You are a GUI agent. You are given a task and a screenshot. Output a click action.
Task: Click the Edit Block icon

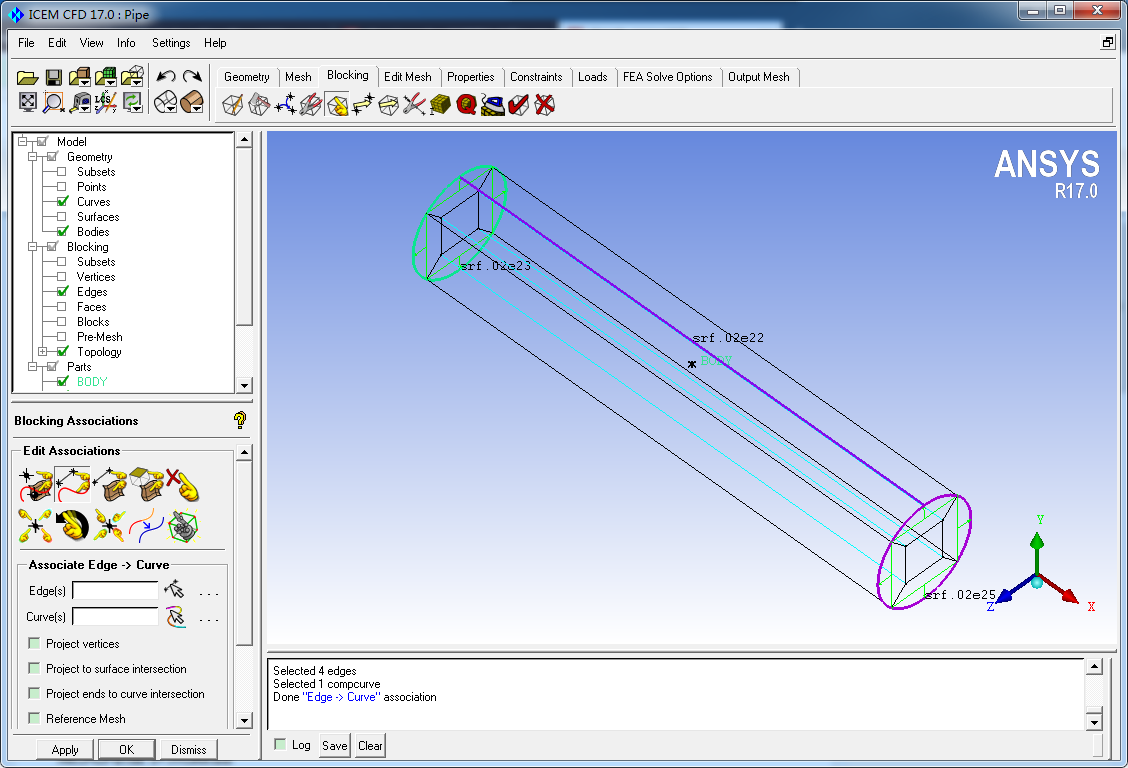click(x=311, y=105)
